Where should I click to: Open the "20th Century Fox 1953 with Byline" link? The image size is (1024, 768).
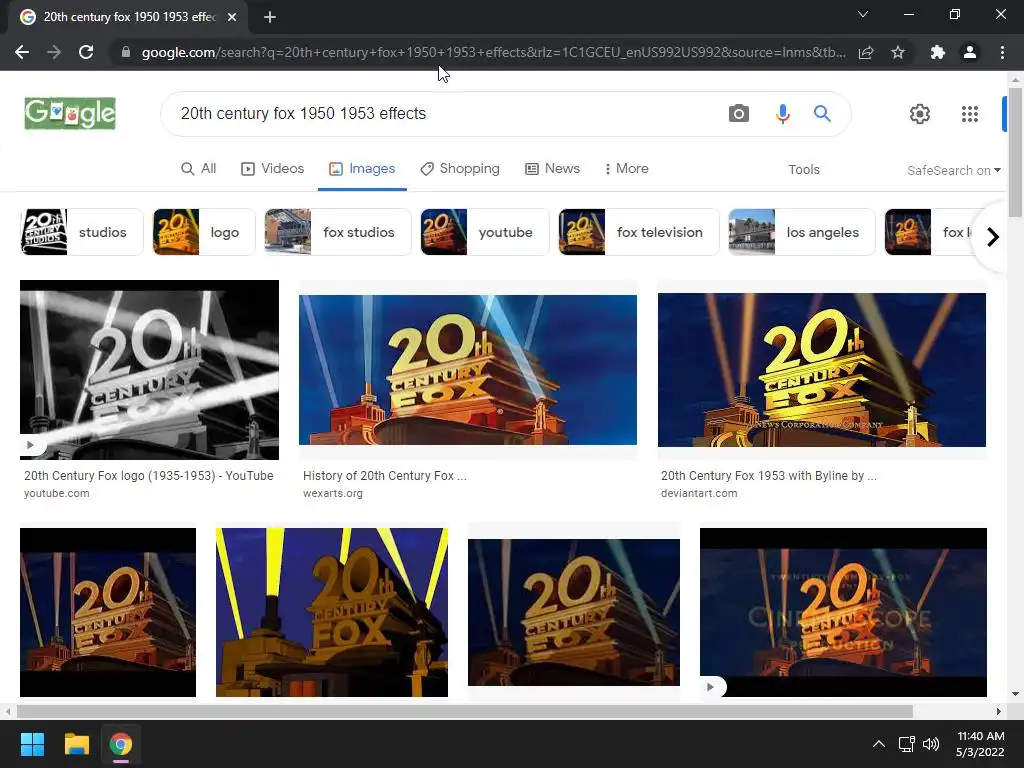(x=769, y=475)
